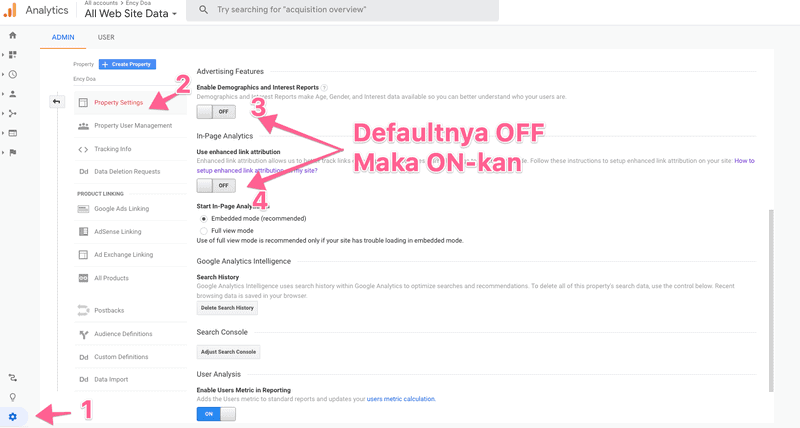The width and height of the screenshot is (800, 428).
Task: Open Tracking Info code icon
Action: (x=83, y=149)
